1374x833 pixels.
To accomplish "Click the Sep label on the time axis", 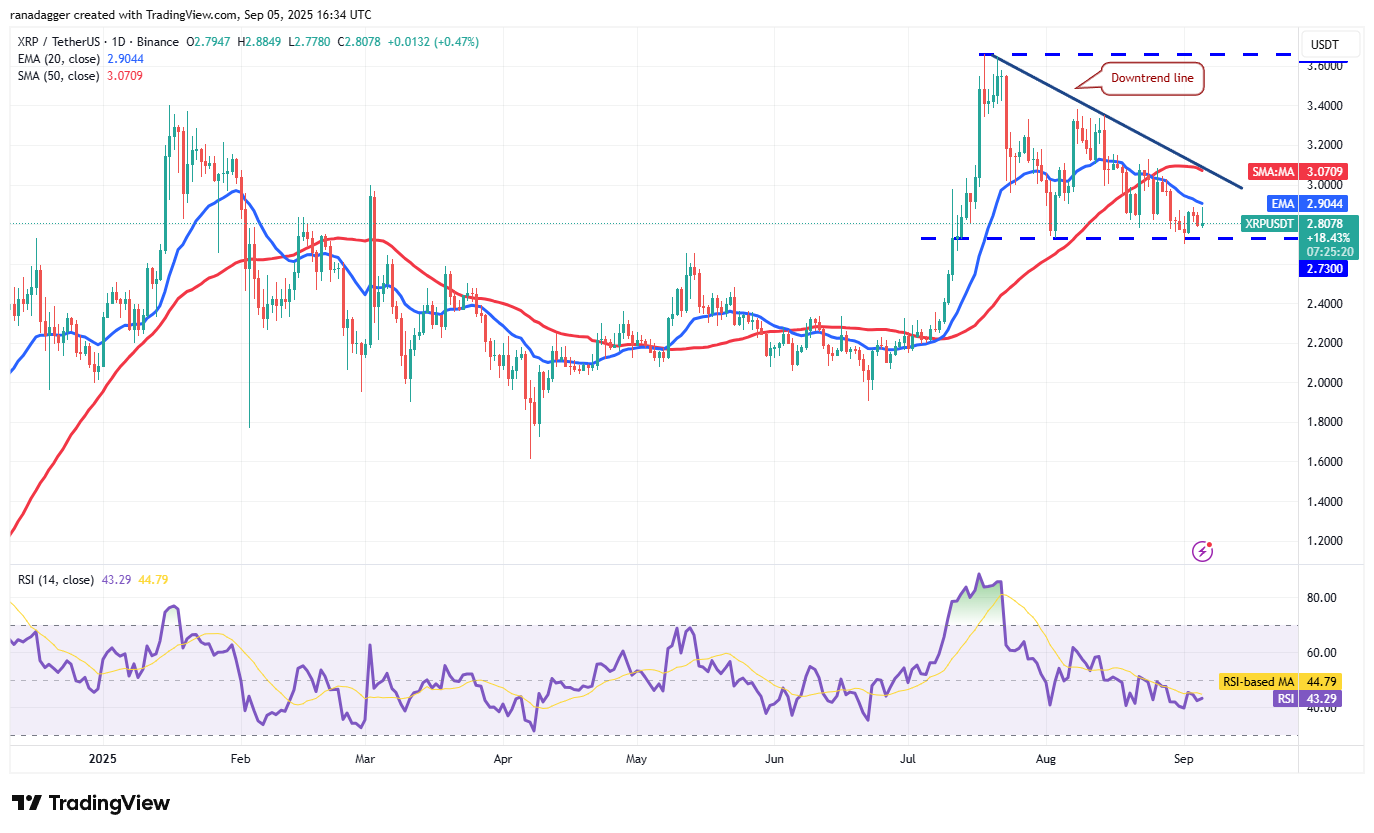I will [1183, 759].
